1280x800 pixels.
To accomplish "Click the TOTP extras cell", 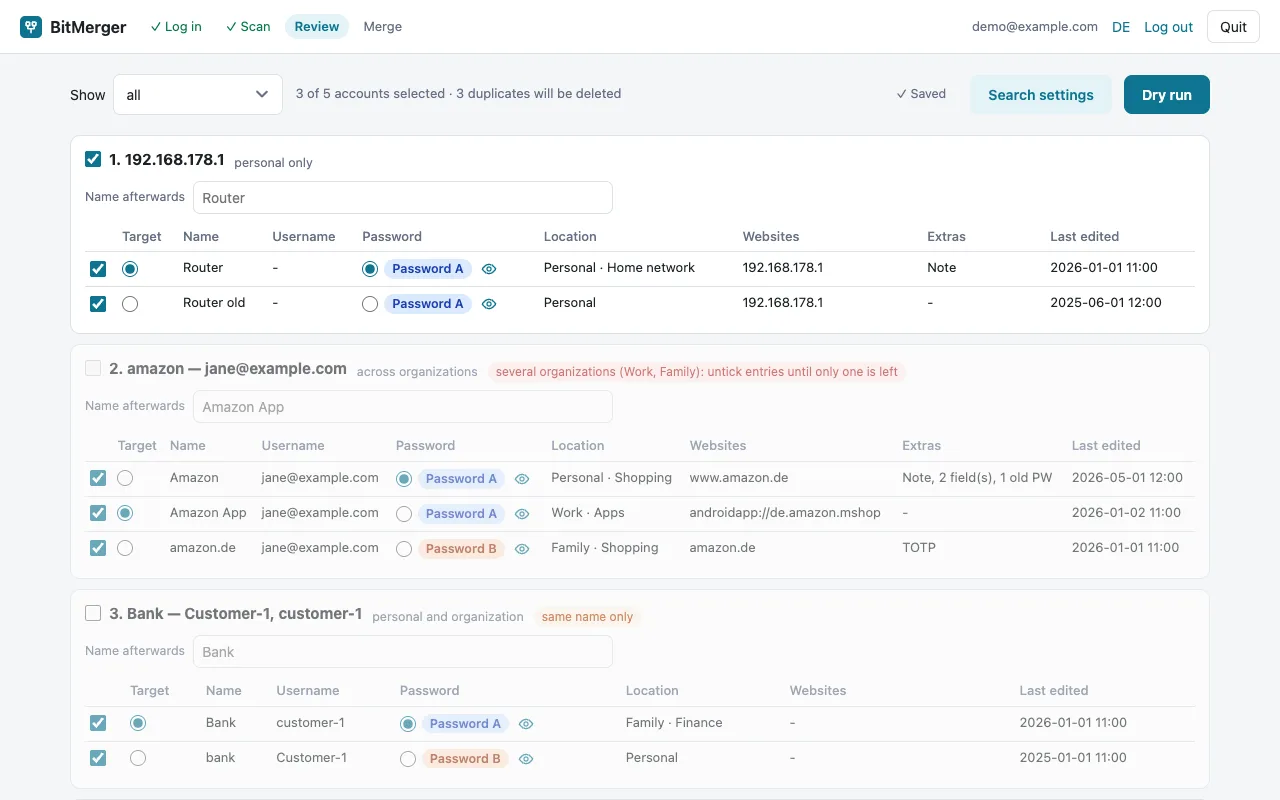I will 919,548.
